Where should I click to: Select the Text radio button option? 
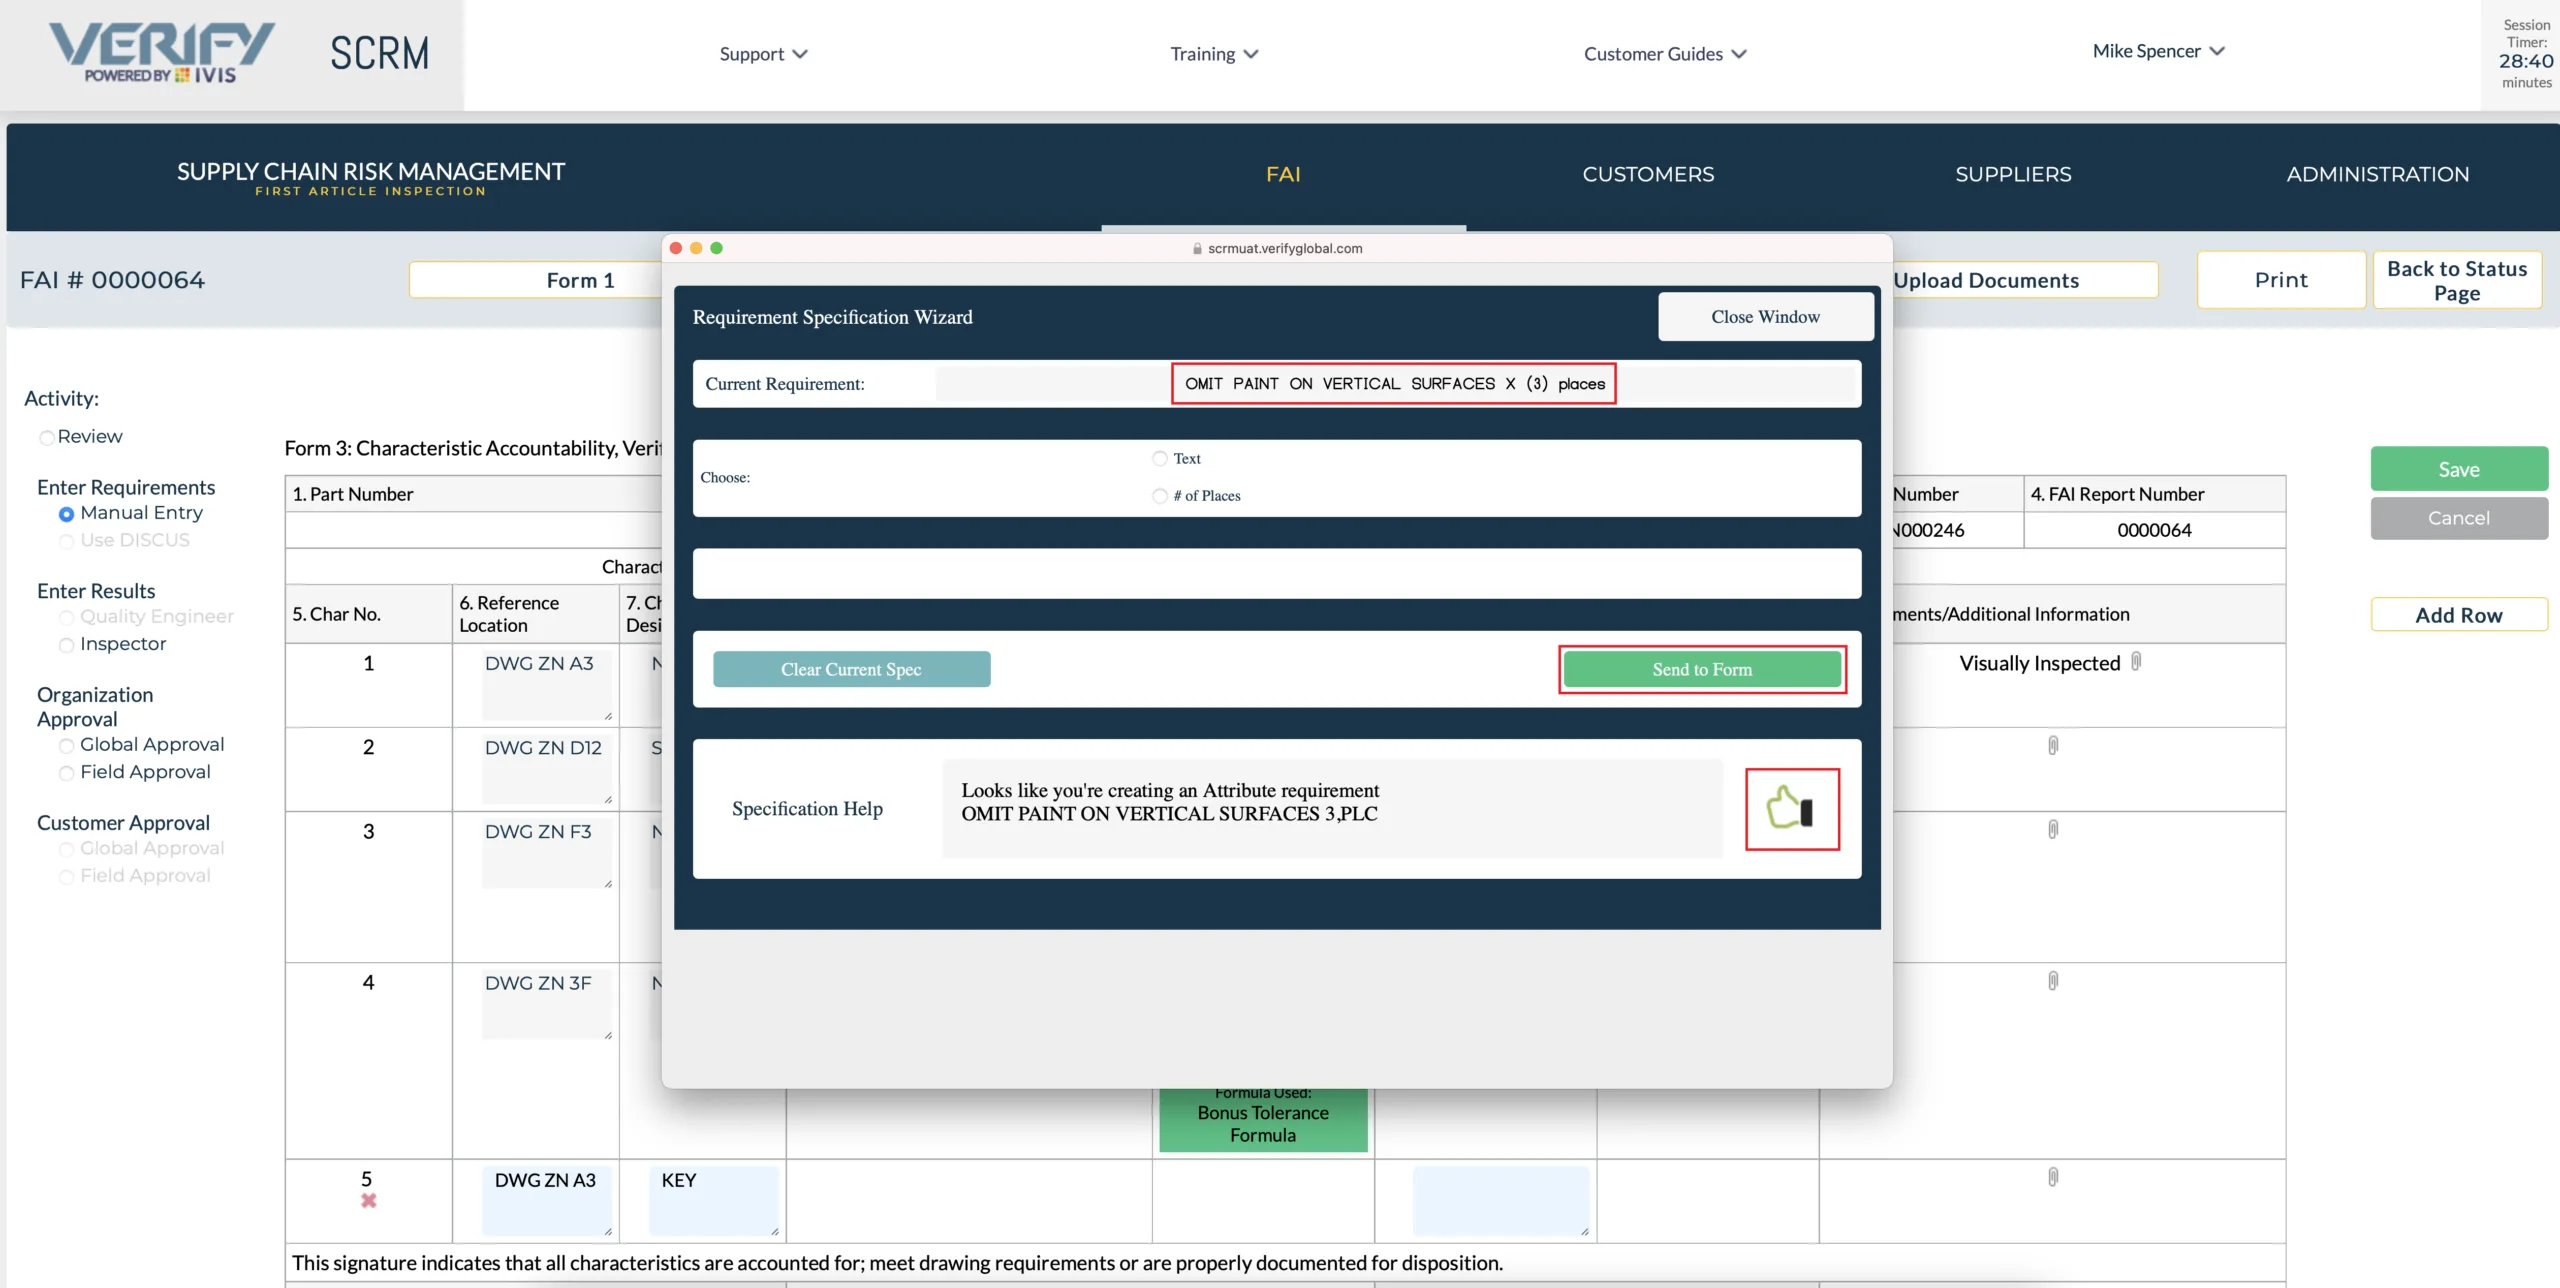(1159, 457)
